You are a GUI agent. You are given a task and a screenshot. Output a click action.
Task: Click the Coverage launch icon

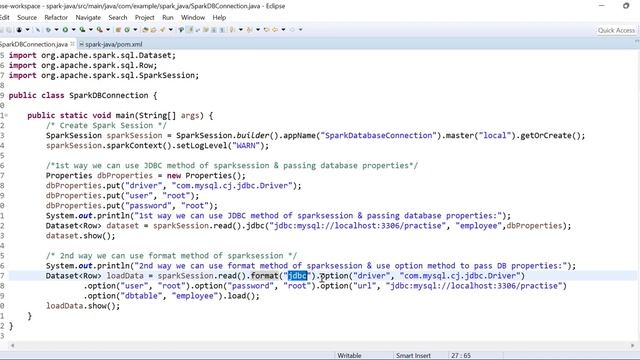(82, 29)
